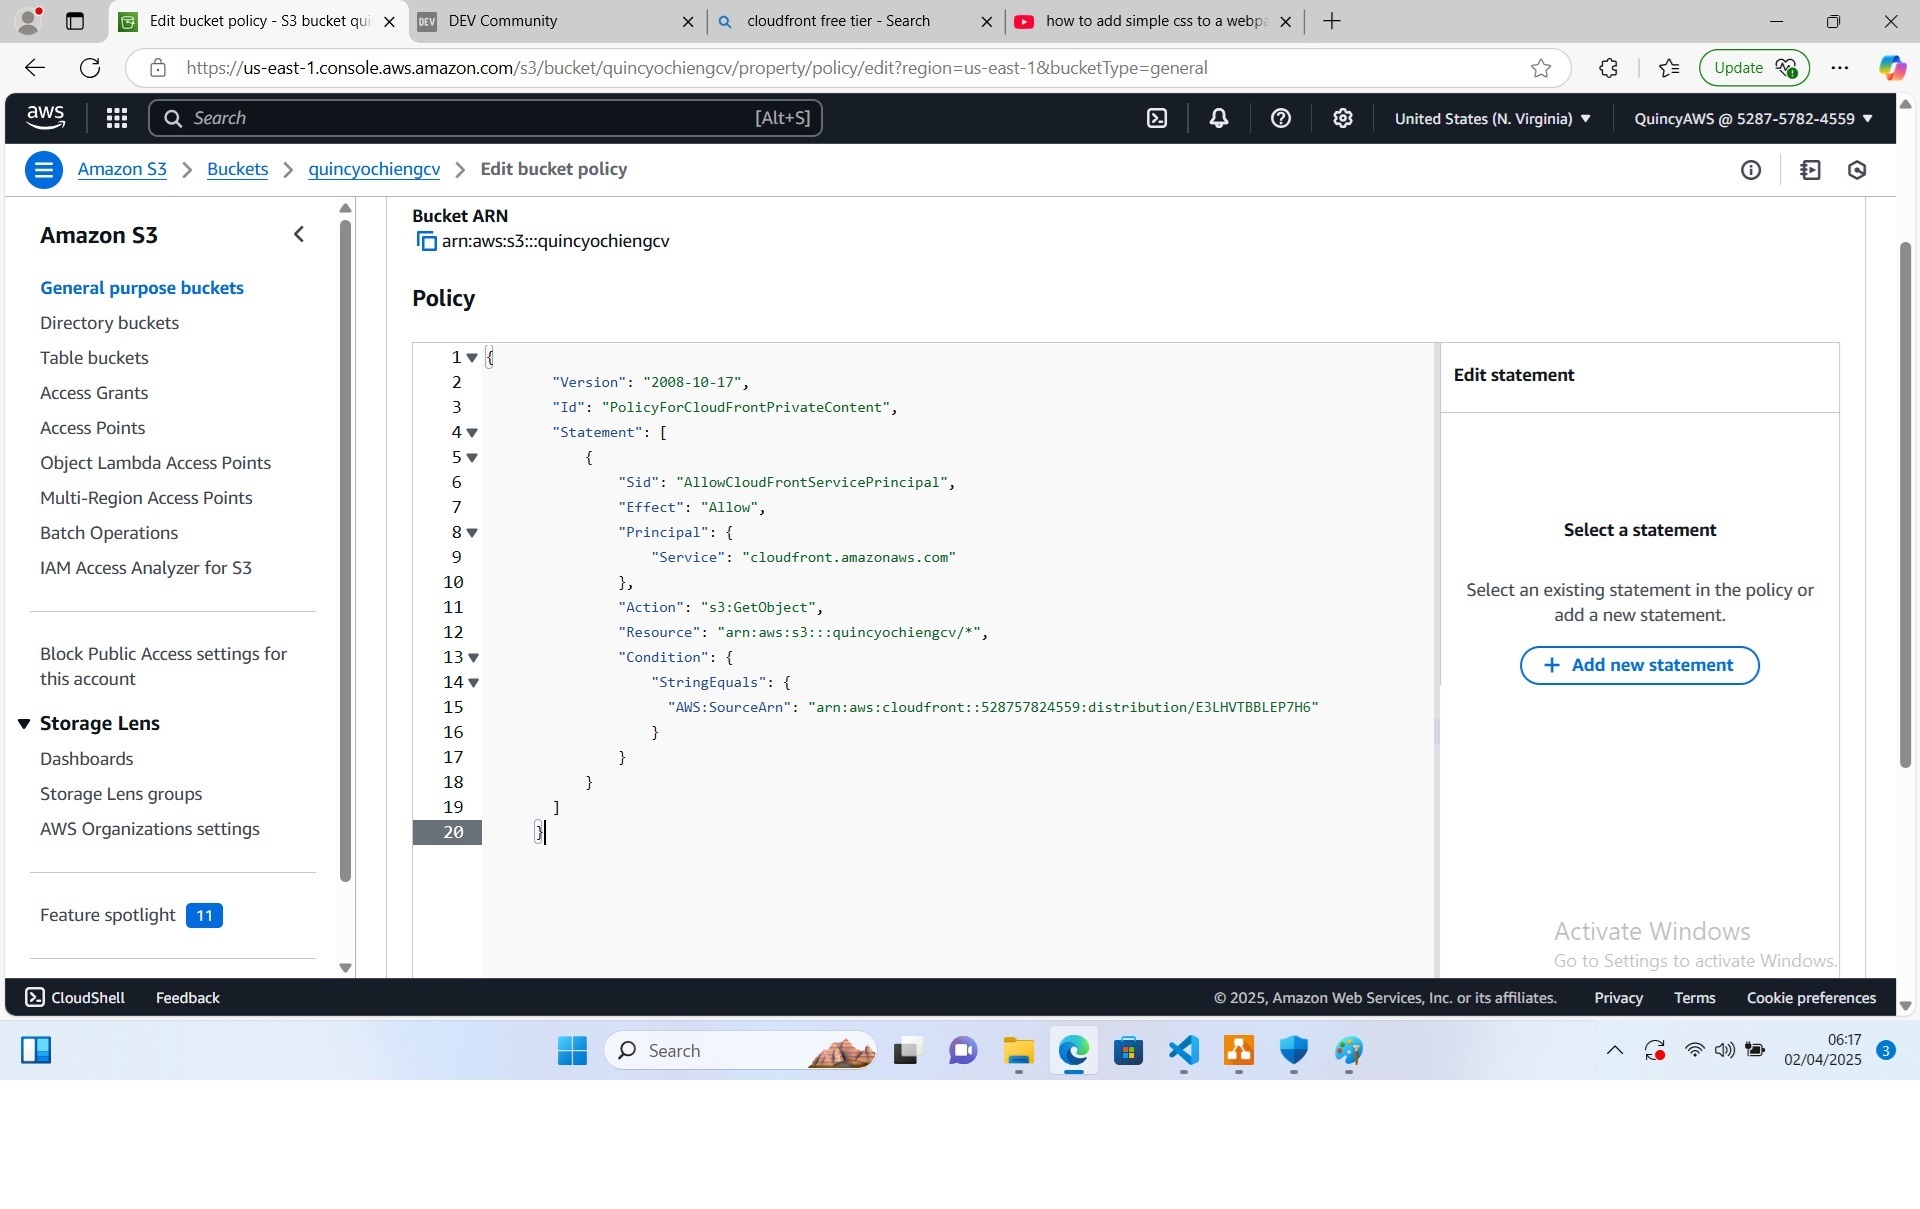
Task: Switch to the YouTube simple css tab
Action: pos(1153,21)
